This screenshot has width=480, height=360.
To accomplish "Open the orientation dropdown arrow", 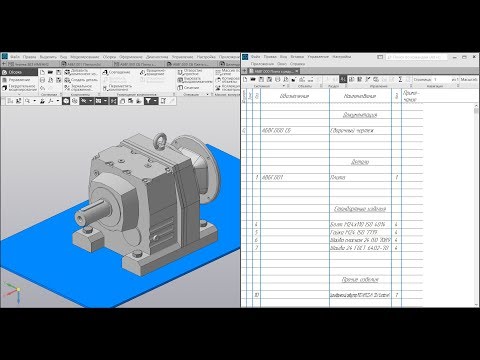I will (x=58, y=101).
